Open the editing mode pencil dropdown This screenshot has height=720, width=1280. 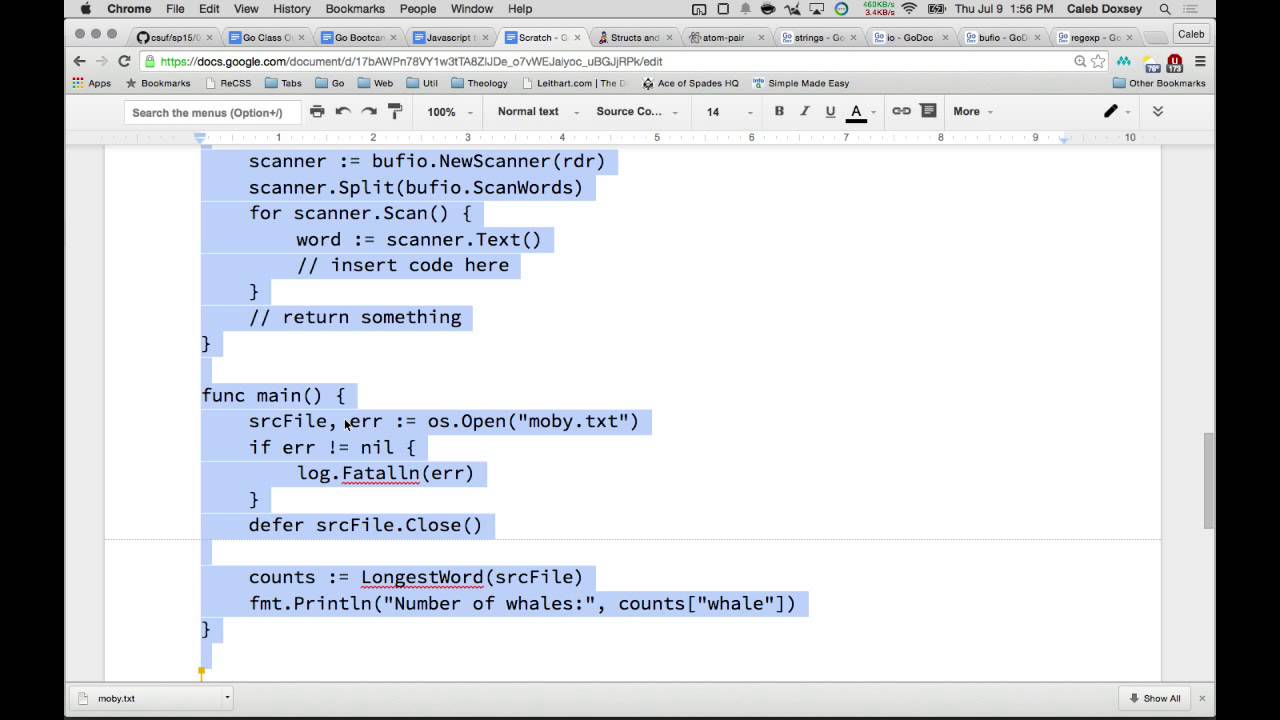1117,111
